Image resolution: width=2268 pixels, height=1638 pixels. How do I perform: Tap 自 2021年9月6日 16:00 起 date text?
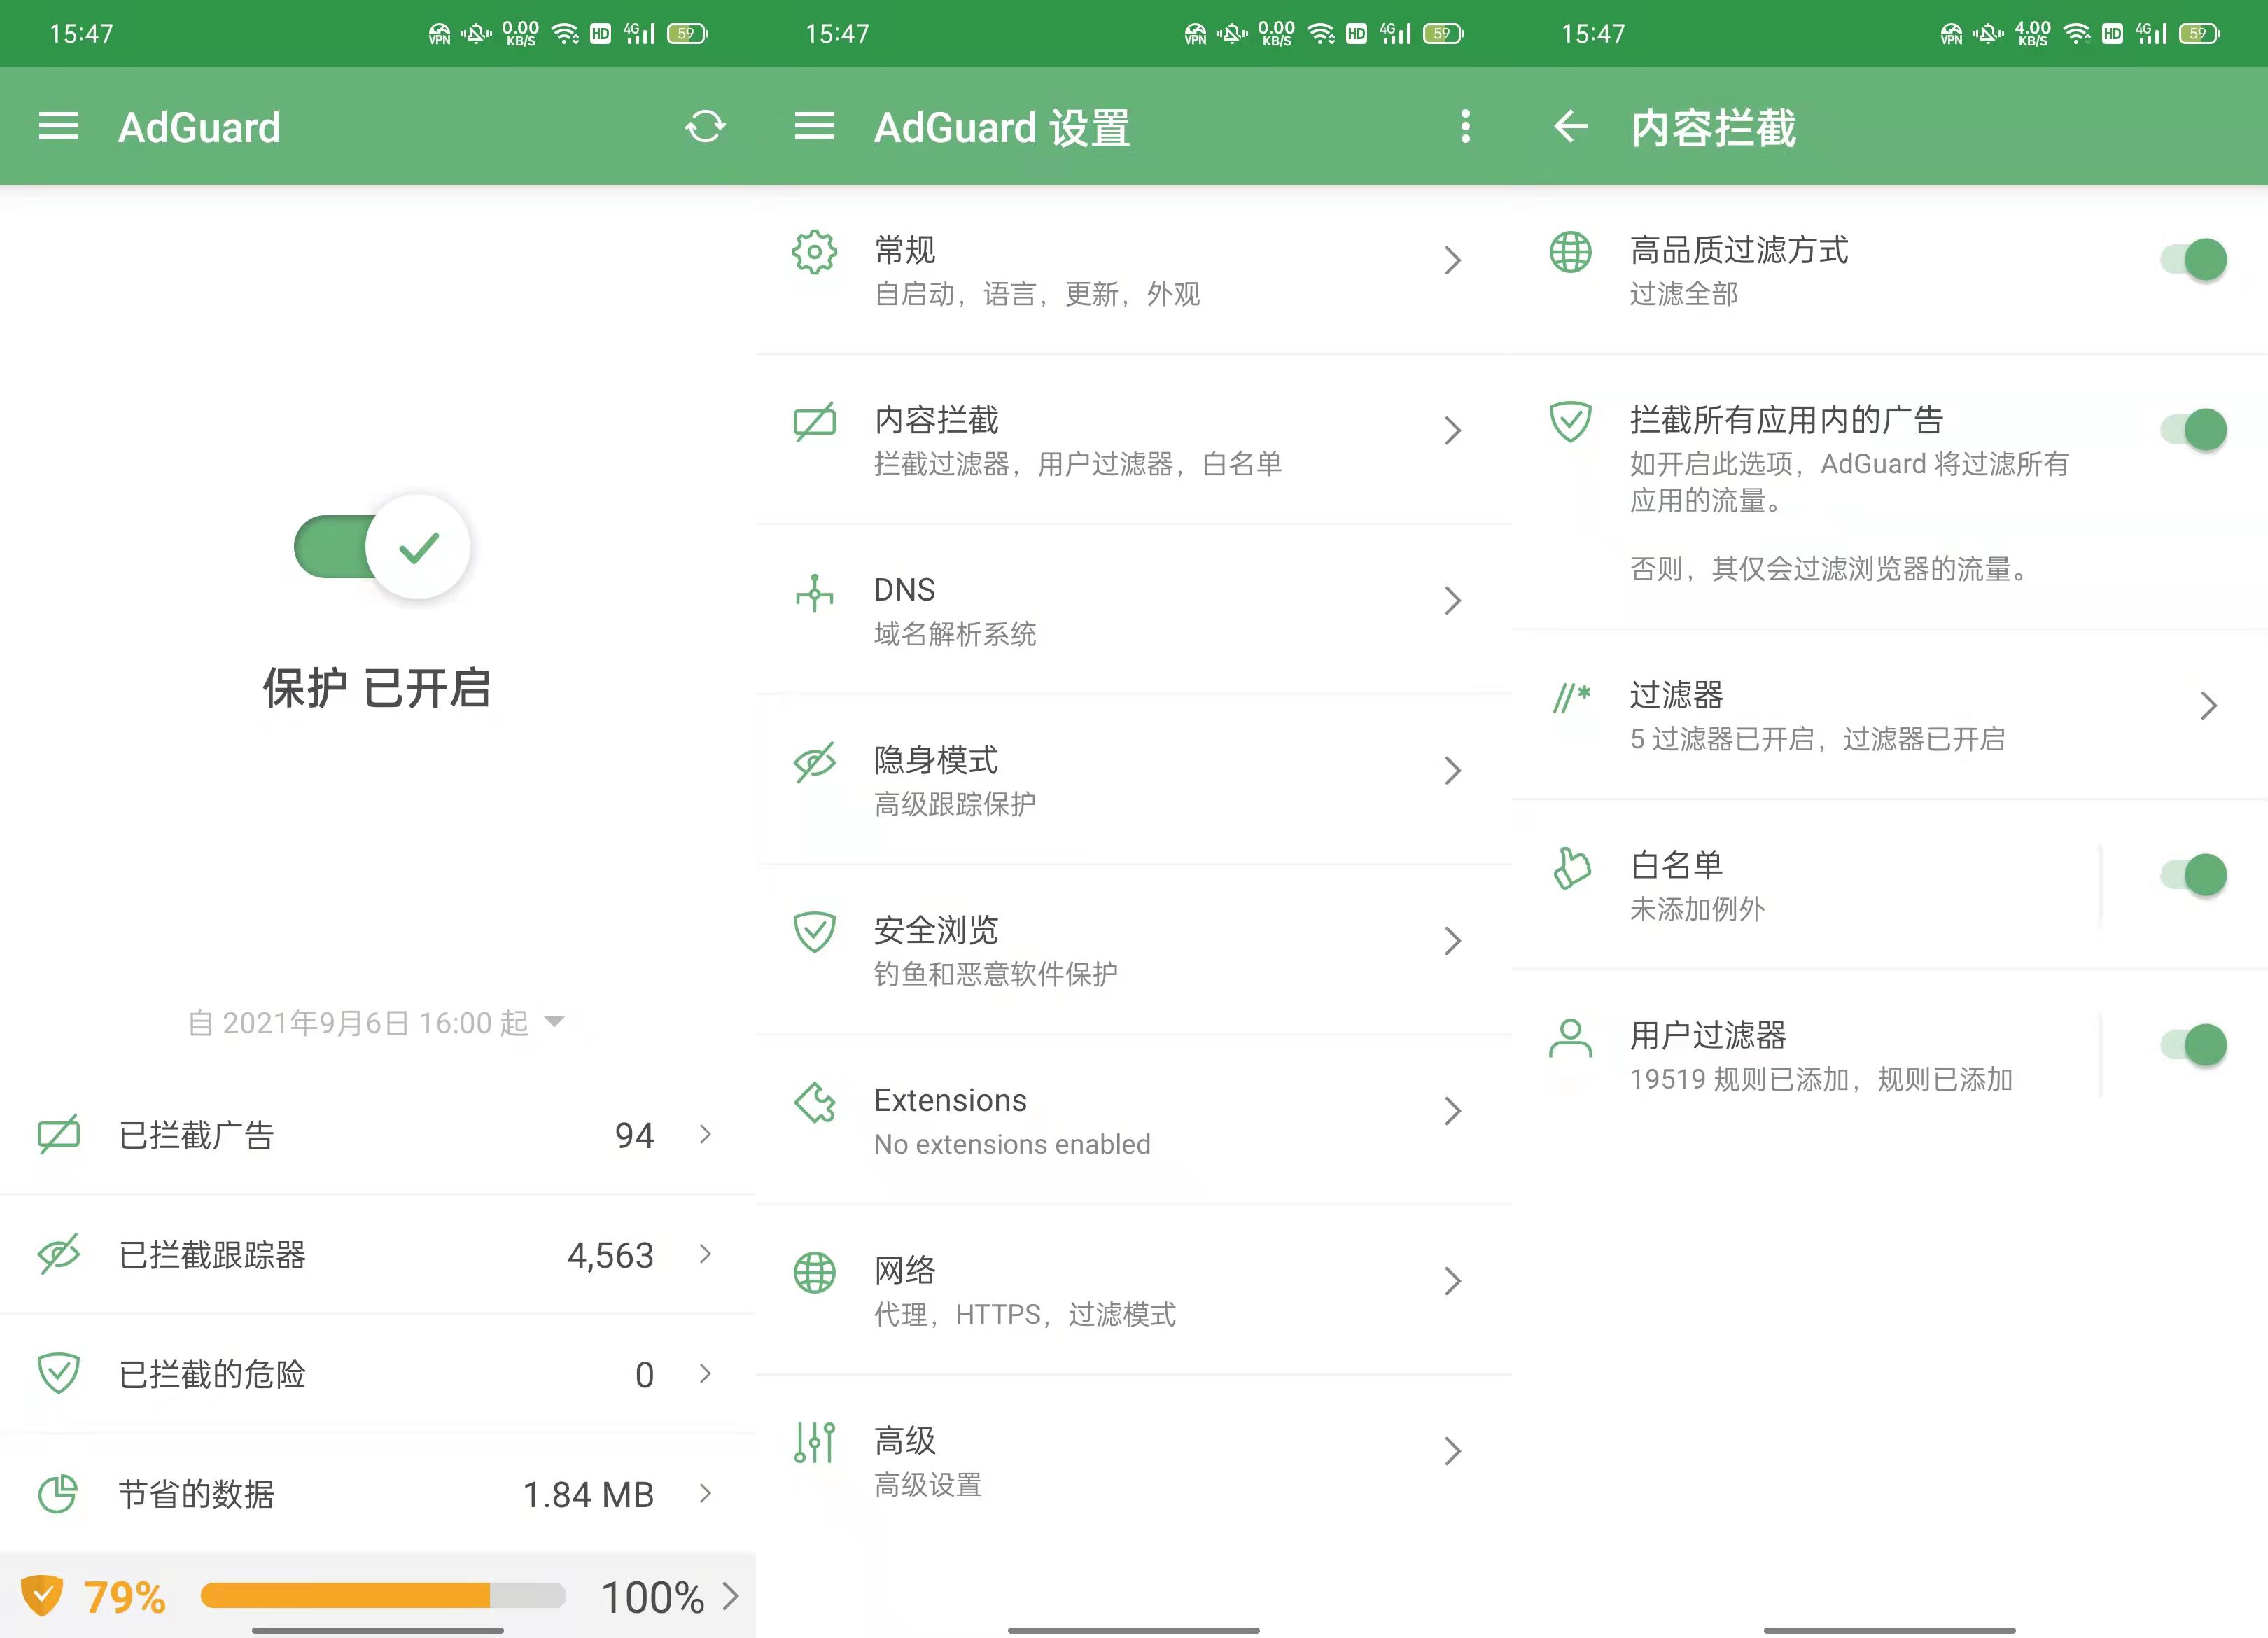[358, 1022]
